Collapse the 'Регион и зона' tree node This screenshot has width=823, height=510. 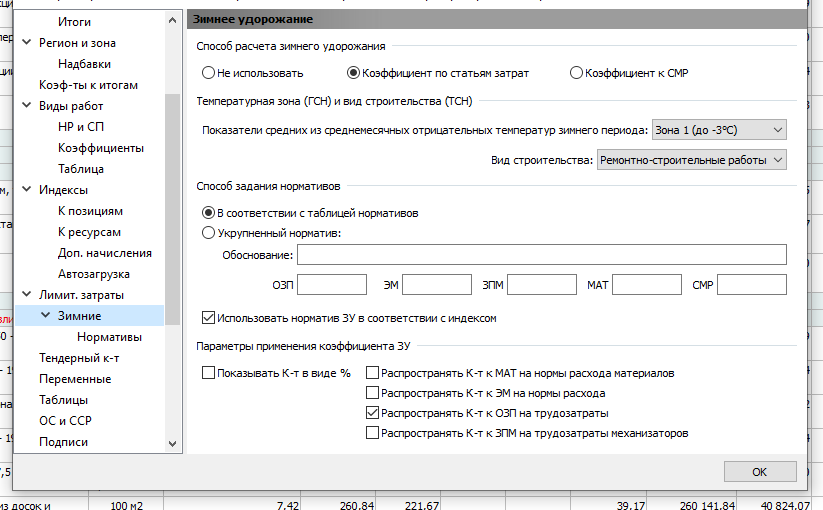click(27, 42)
